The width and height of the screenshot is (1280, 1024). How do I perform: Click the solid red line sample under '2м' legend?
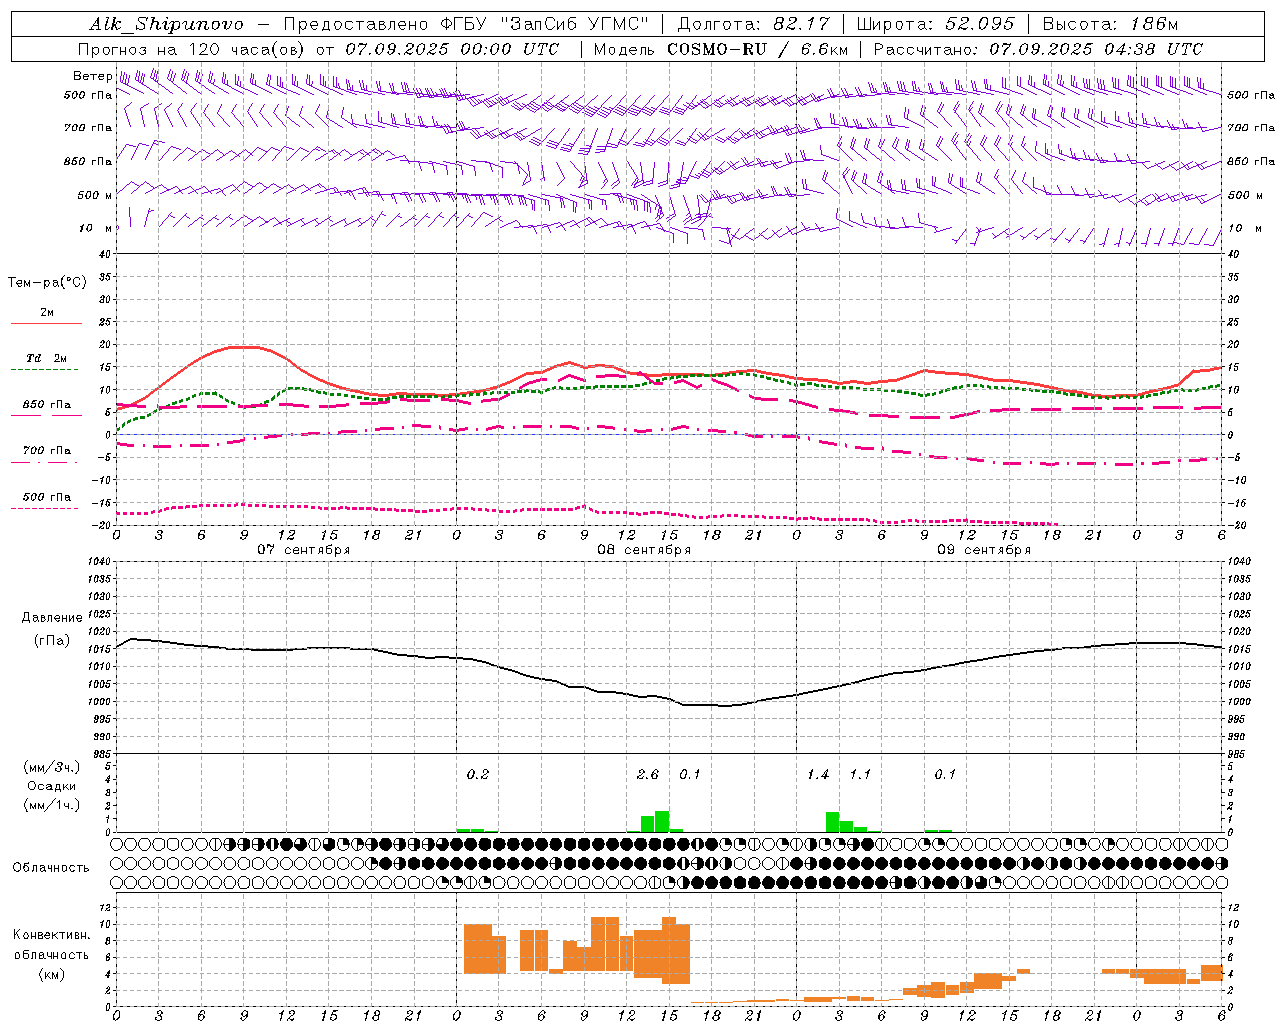(47, 323)
